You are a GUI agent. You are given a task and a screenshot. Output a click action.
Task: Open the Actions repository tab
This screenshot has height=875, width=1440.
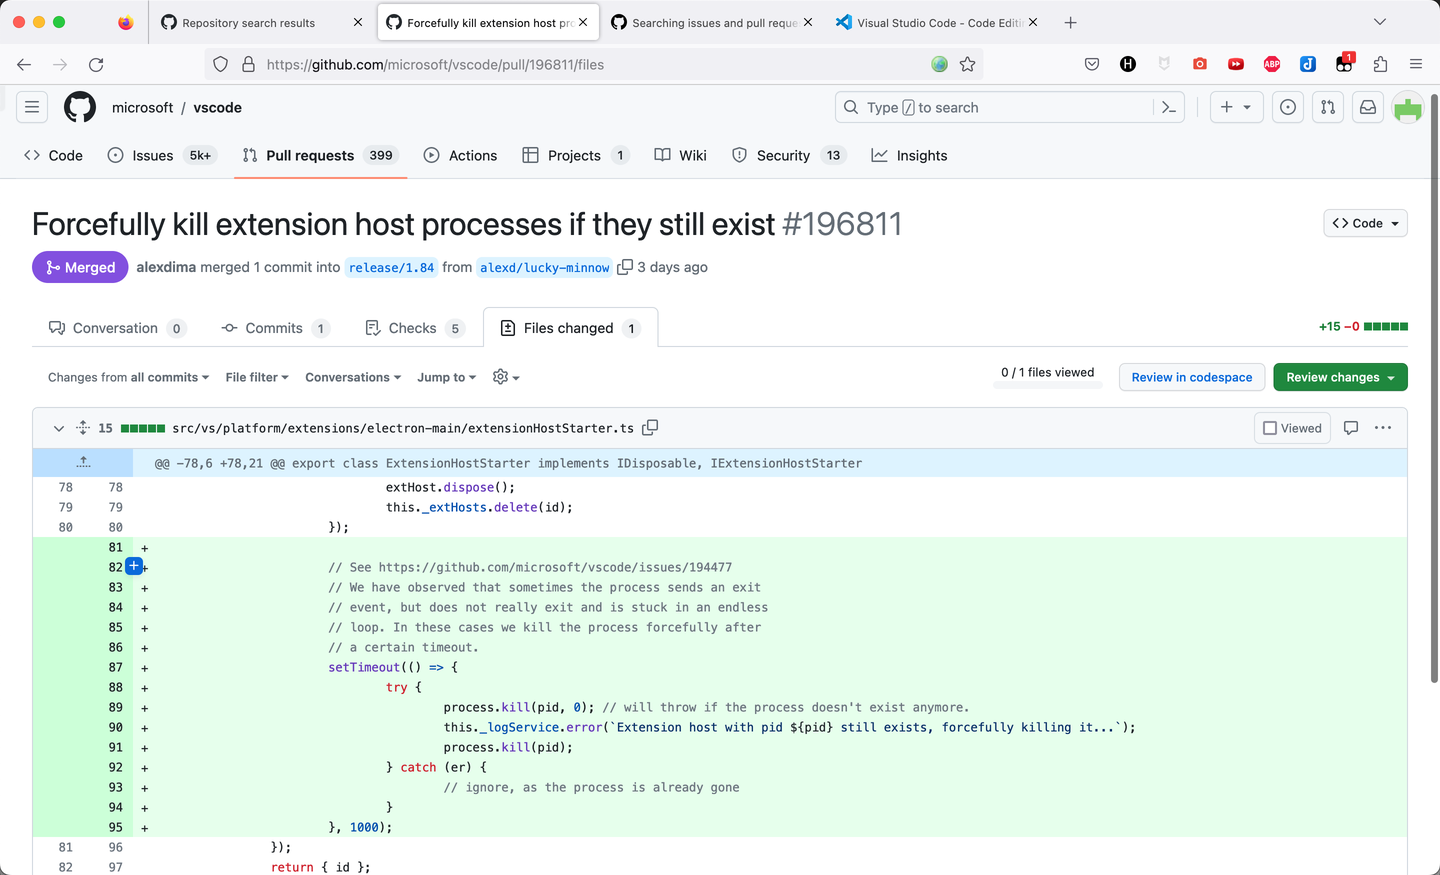[x=460, y=155]
